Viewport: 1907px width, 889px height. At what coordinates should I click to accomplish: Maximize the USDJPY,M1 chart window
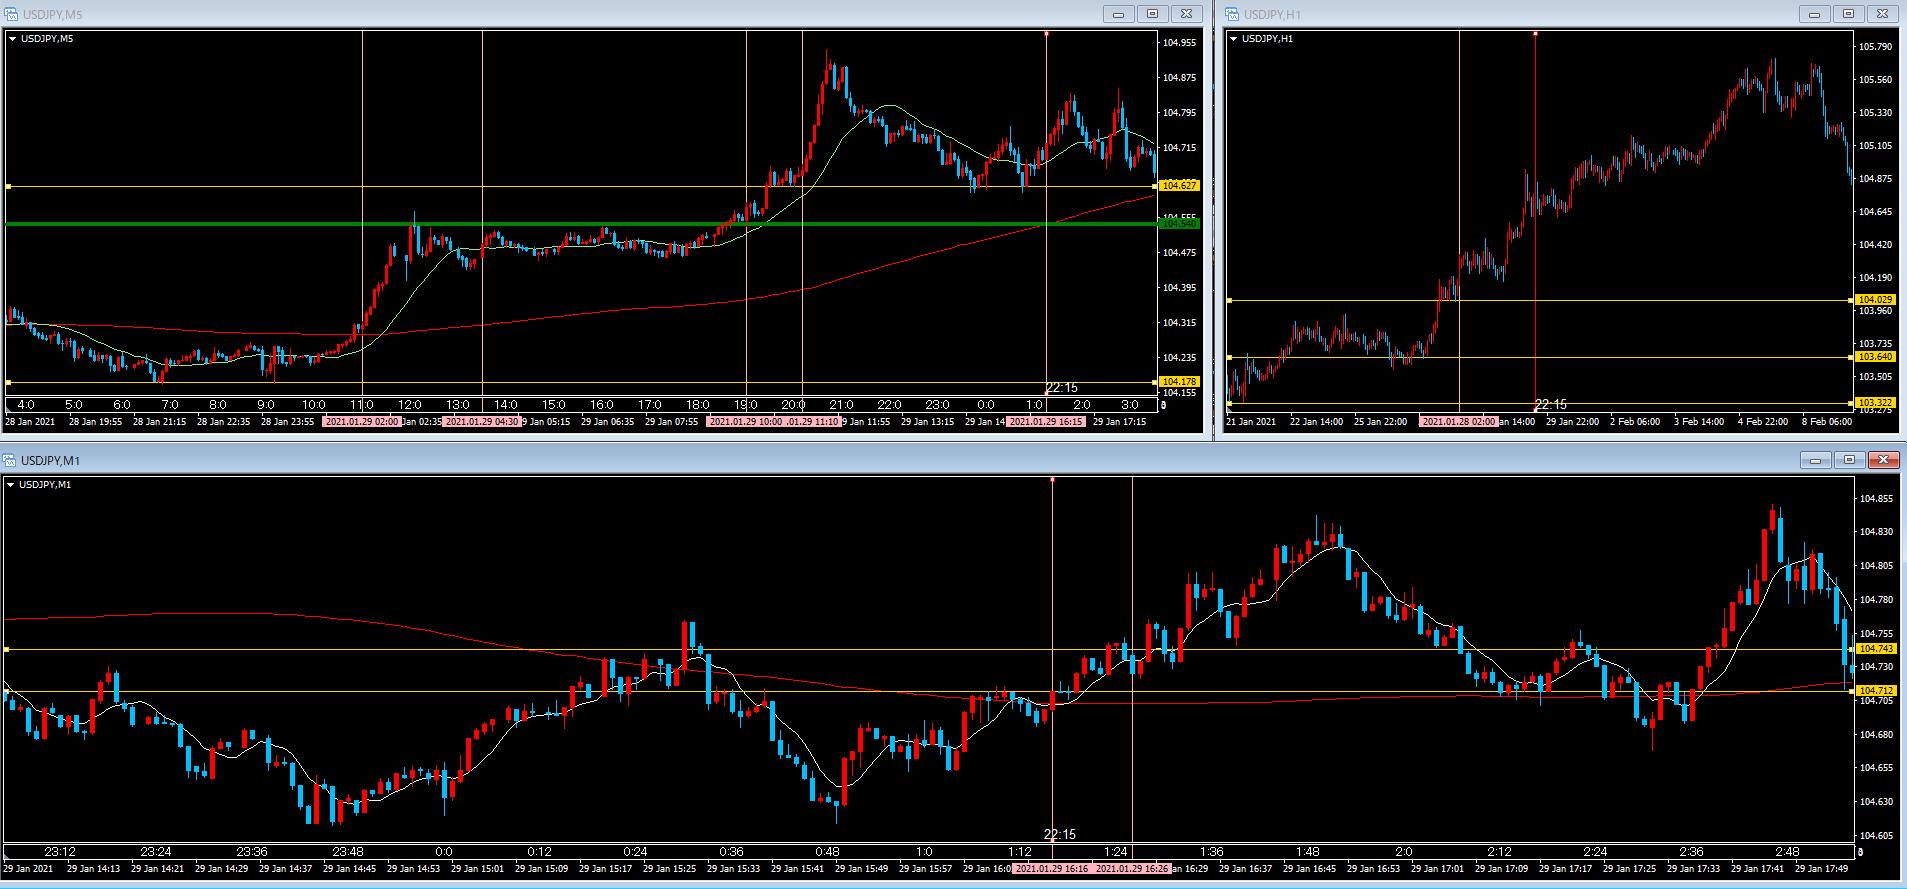1849,460
